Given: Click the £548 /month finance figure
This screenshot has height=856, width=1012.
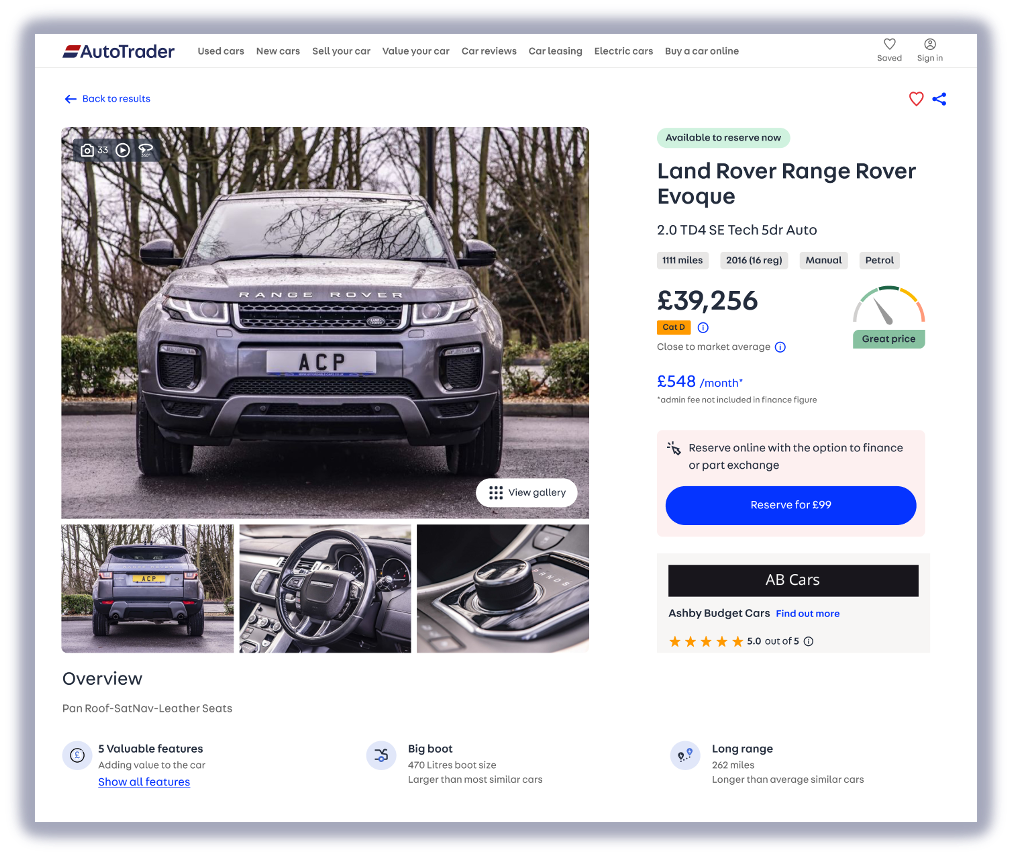Looking at the screenshot, I should pos(700,382).
